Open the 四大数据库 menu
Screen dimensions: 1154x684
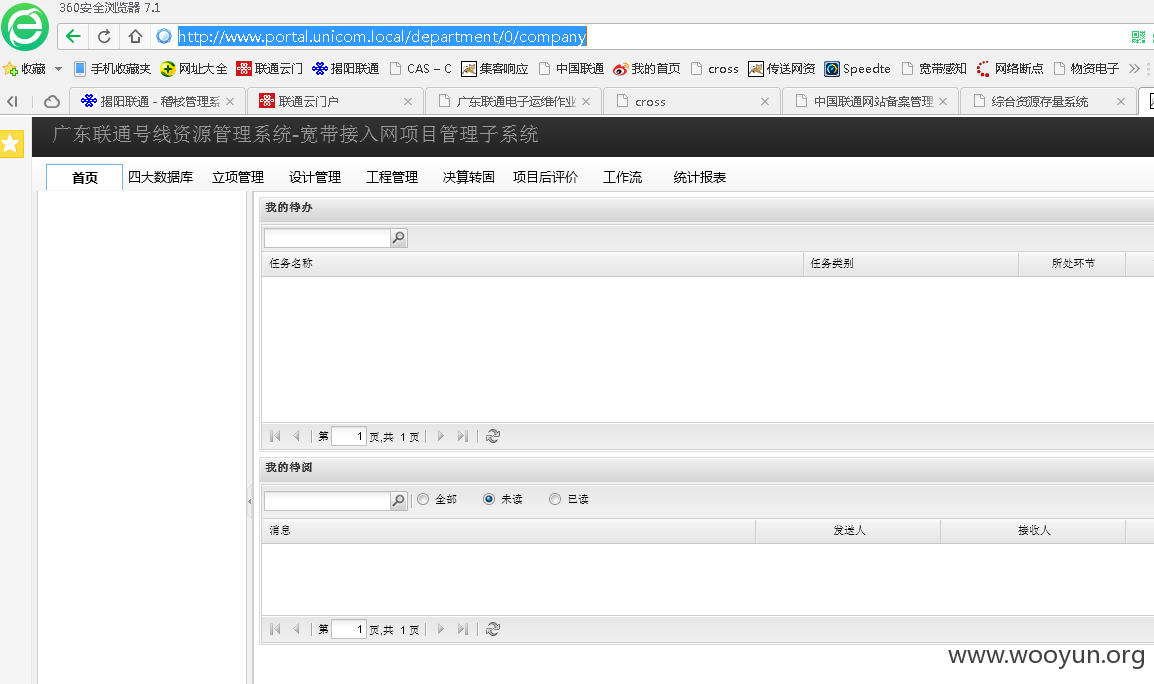[160, 177]
